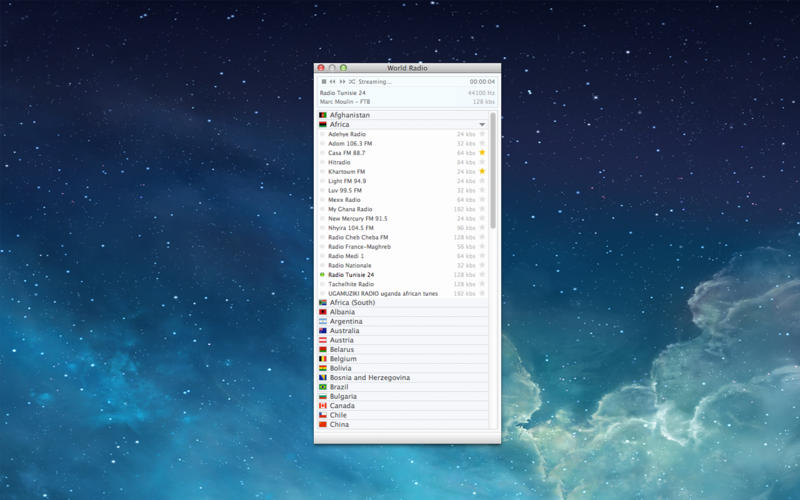Select Bosnia and Herzegovina in the list
The image size is (800, 500).
(369, 378)
